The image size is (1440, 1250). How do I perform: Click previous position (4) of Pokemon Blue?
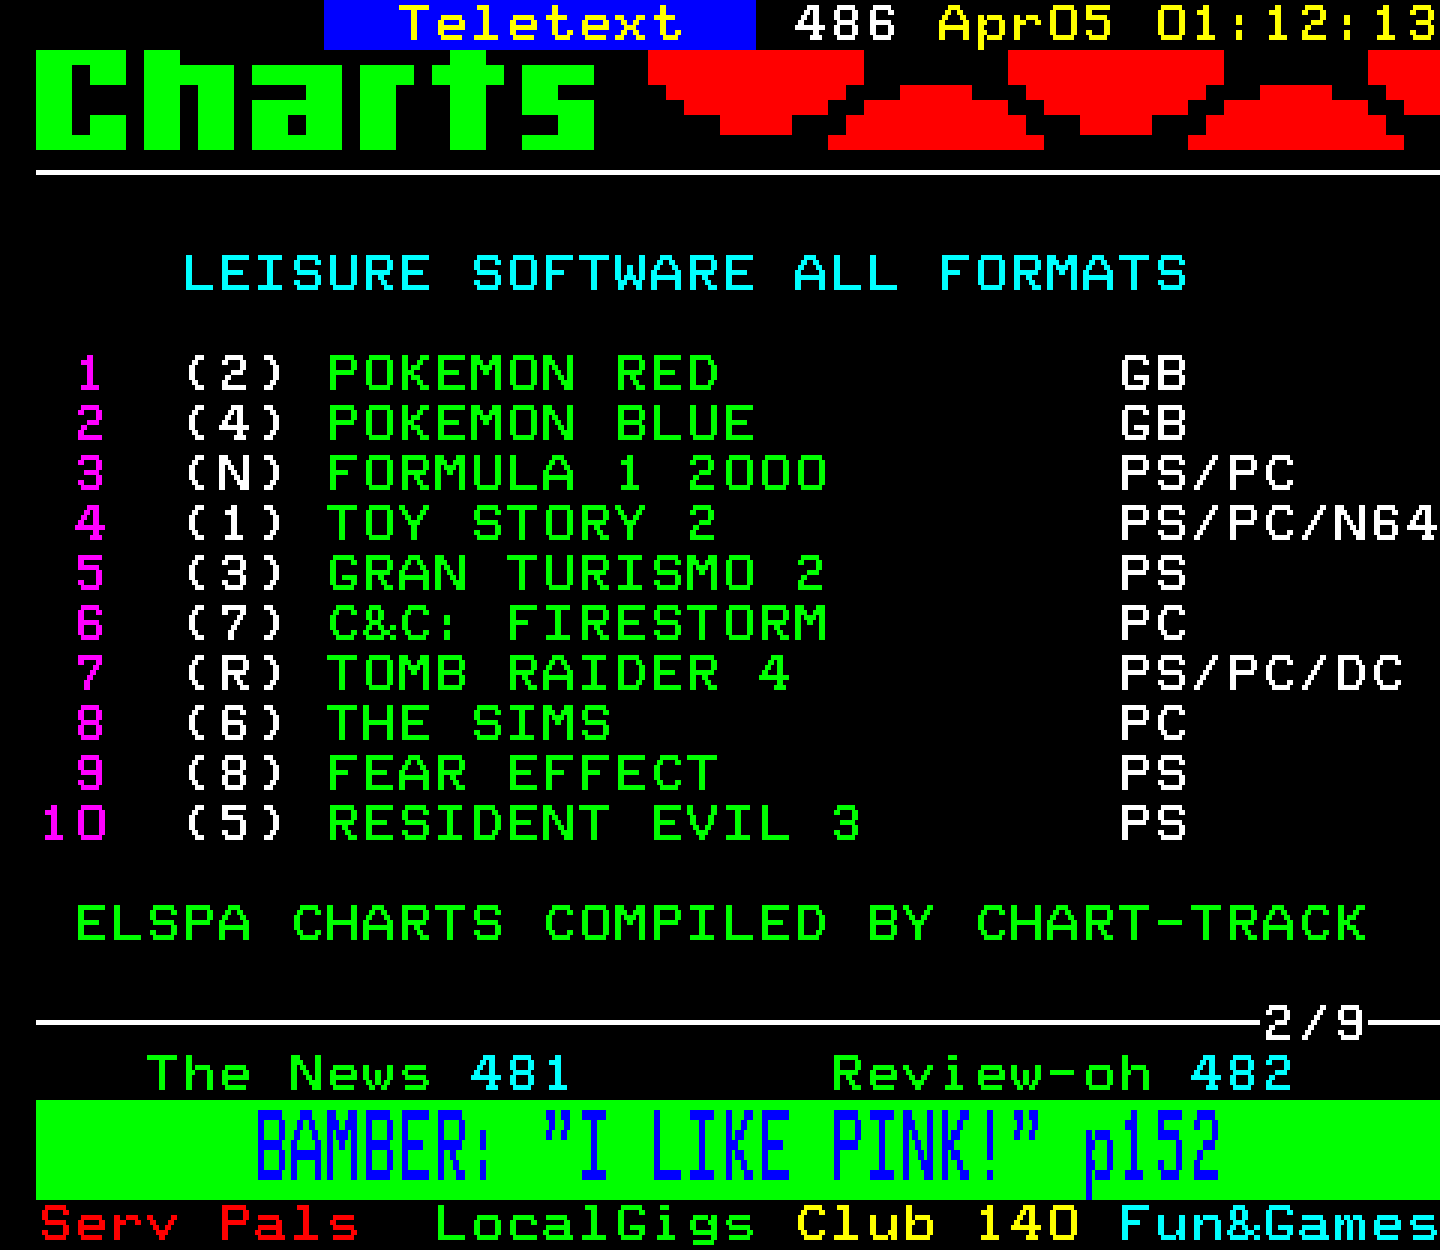click(x=235, y=424)
